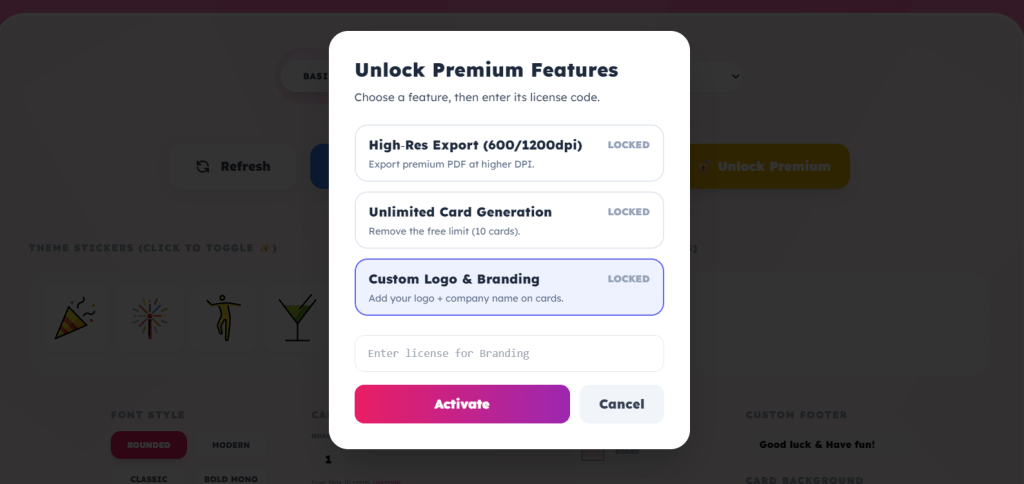
Task: Toggle the cocktail glass theme sticker
Action: coord(297,316)
